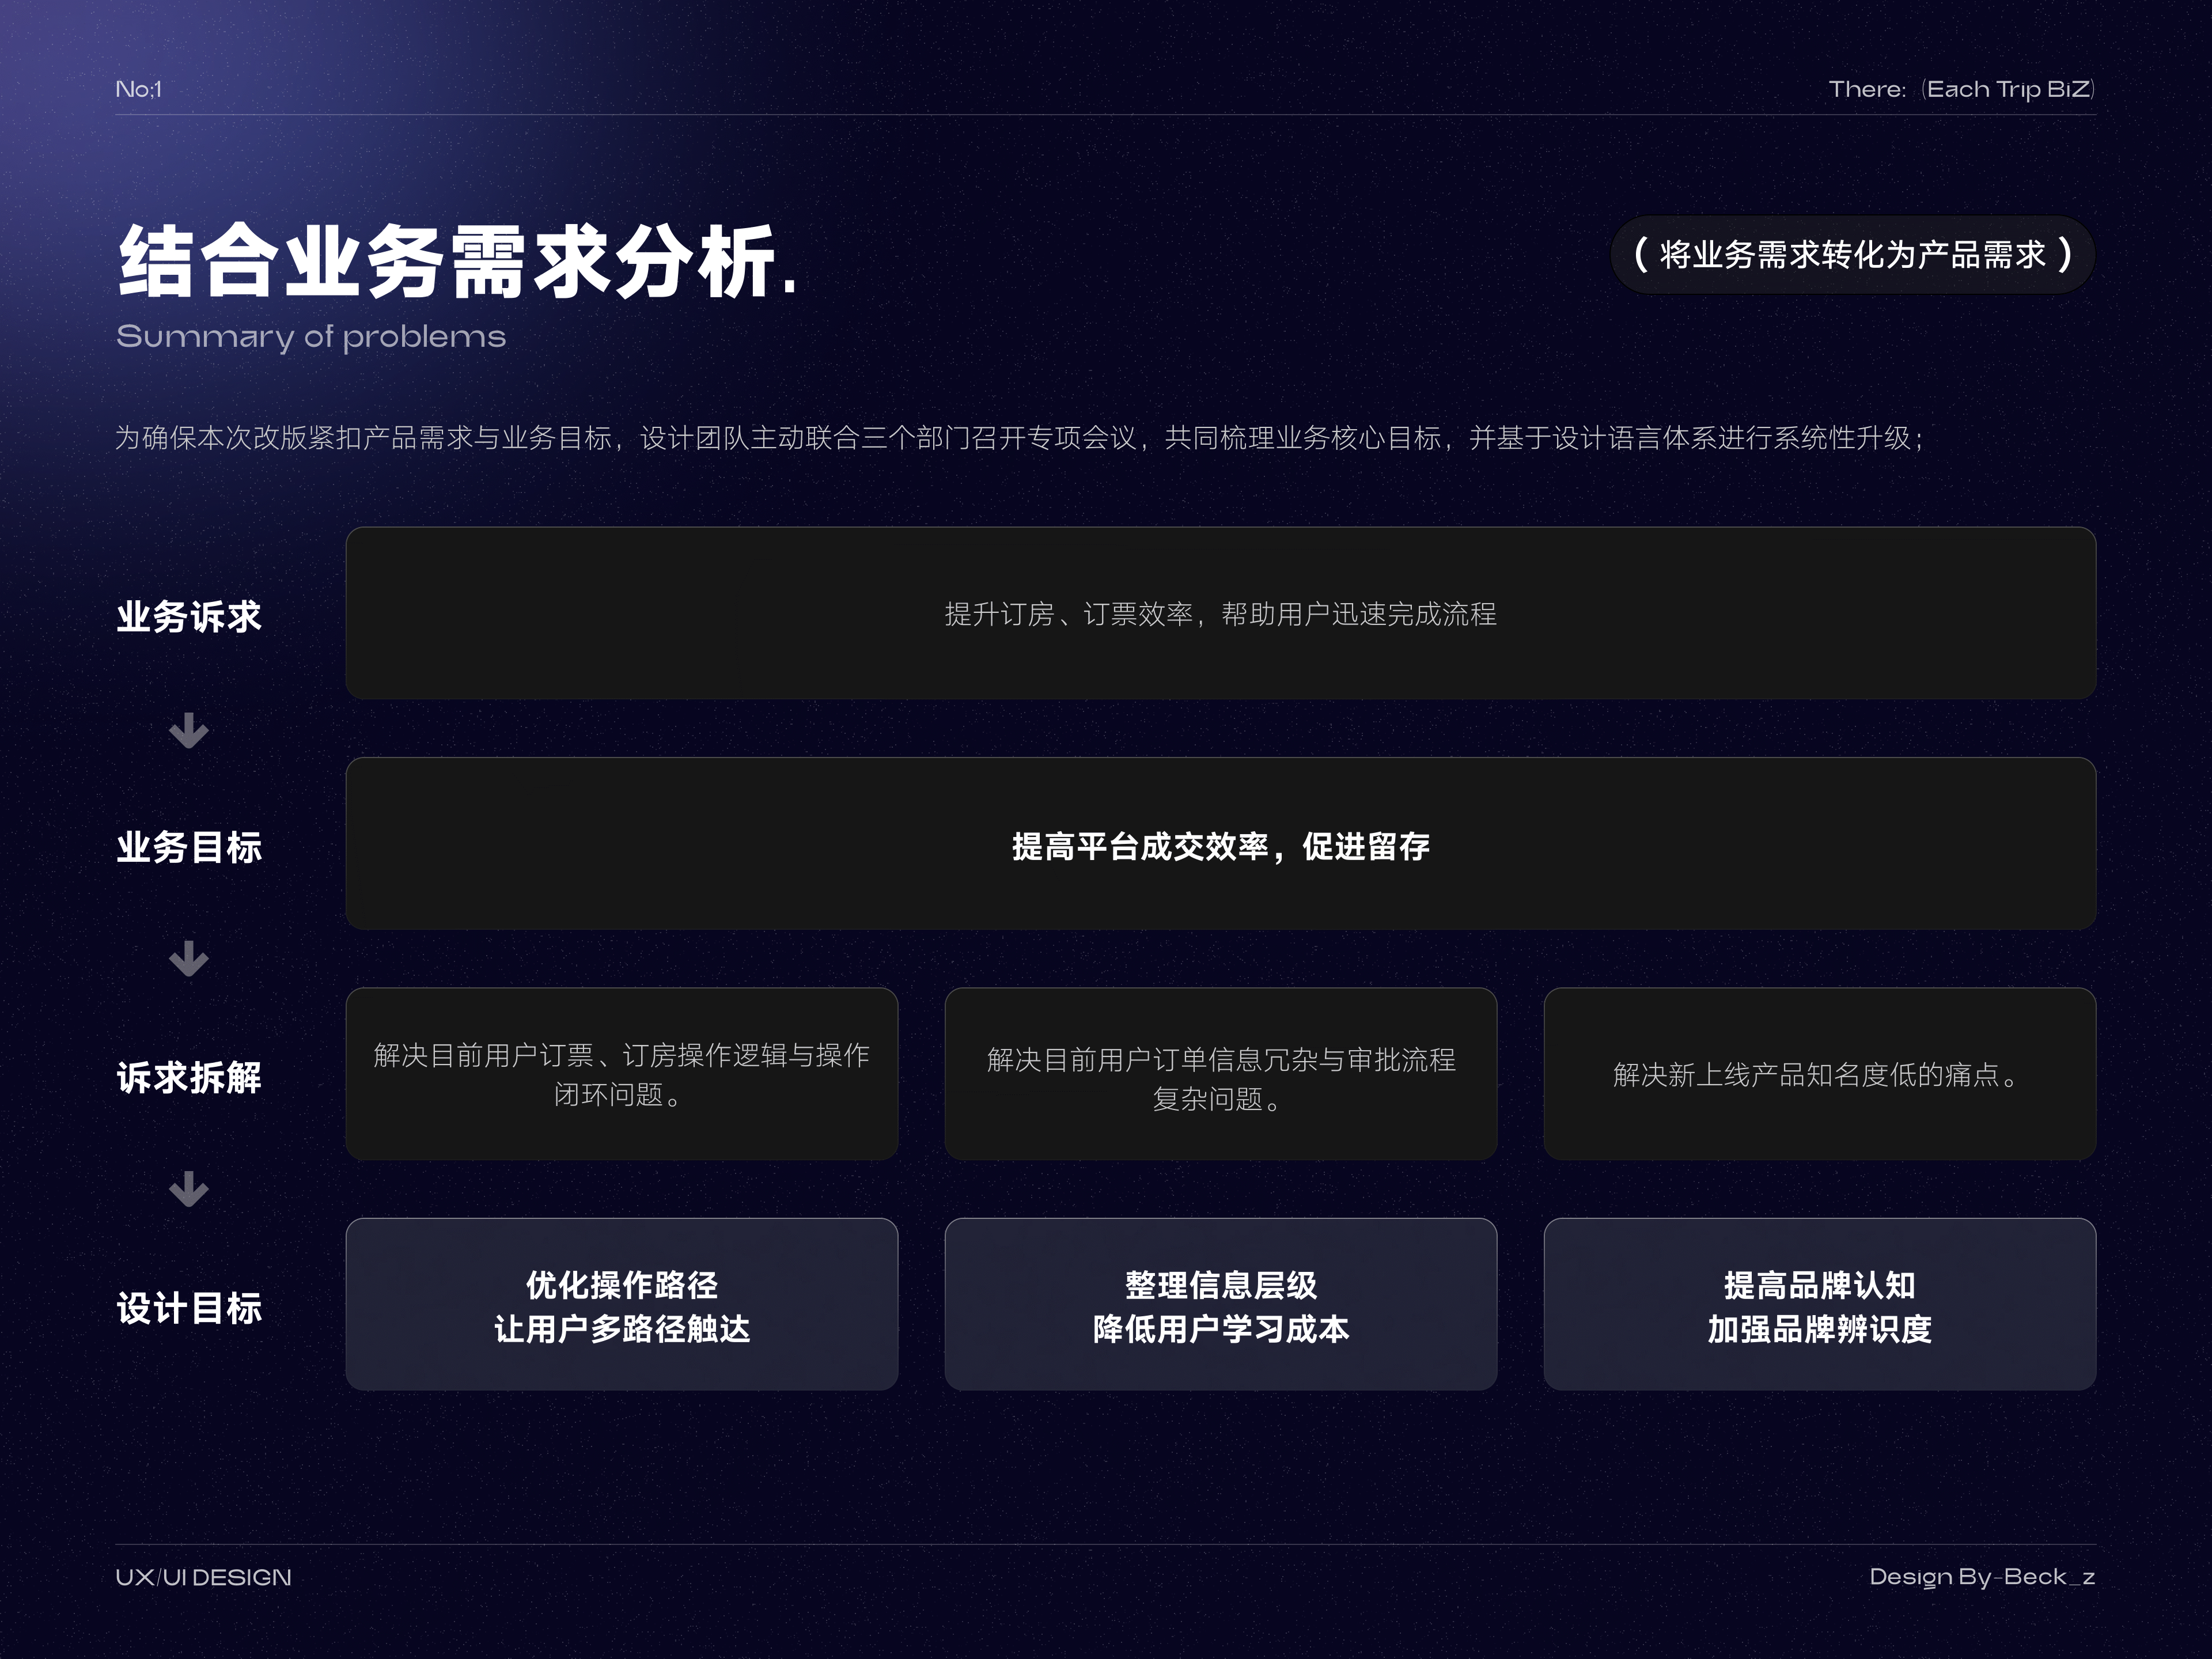Click the arrow below 诉求拆解
The width and height of the screenshot is (2212, 1659).
pyautogui.click(x=188, y=1189)
